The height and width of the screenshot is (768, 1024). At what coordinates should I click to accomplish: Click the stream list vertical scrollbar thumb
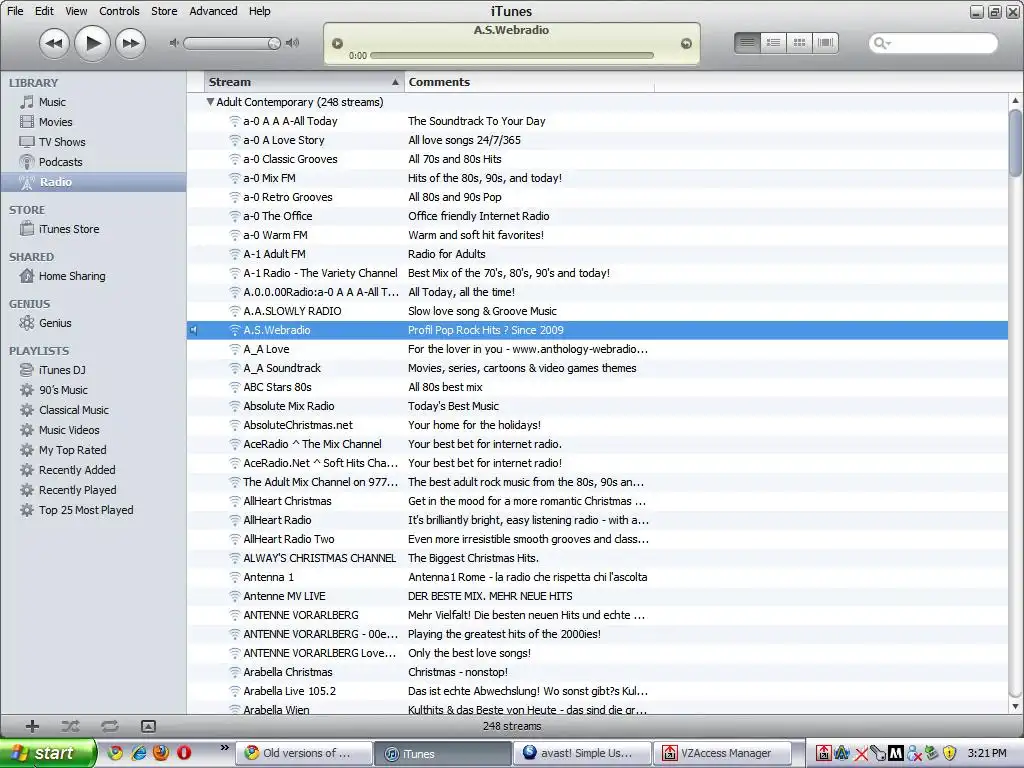coord(1015,142)
